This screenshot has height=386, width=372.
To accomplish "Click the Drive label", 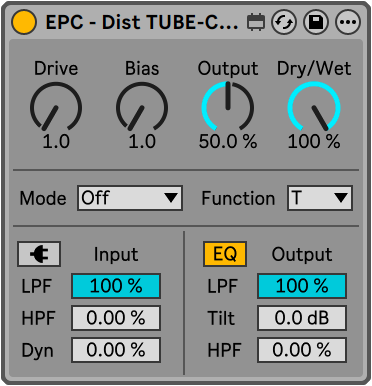I will [x=56, y=68].
